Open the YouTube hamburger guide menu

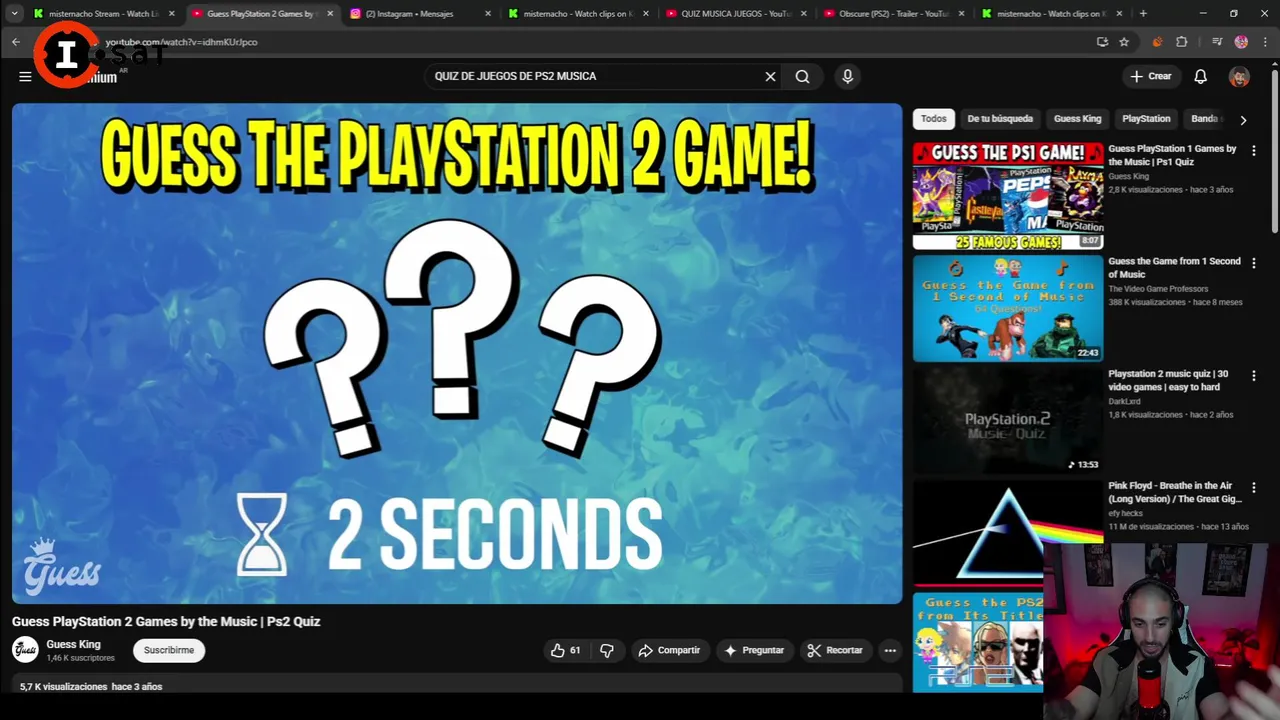(x=25, y=76)
